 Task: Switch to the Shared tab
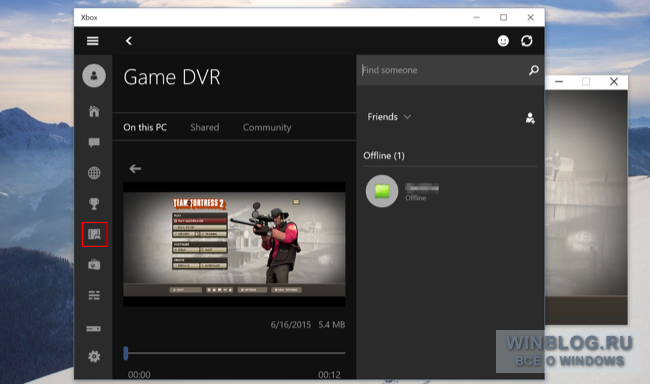204,127
